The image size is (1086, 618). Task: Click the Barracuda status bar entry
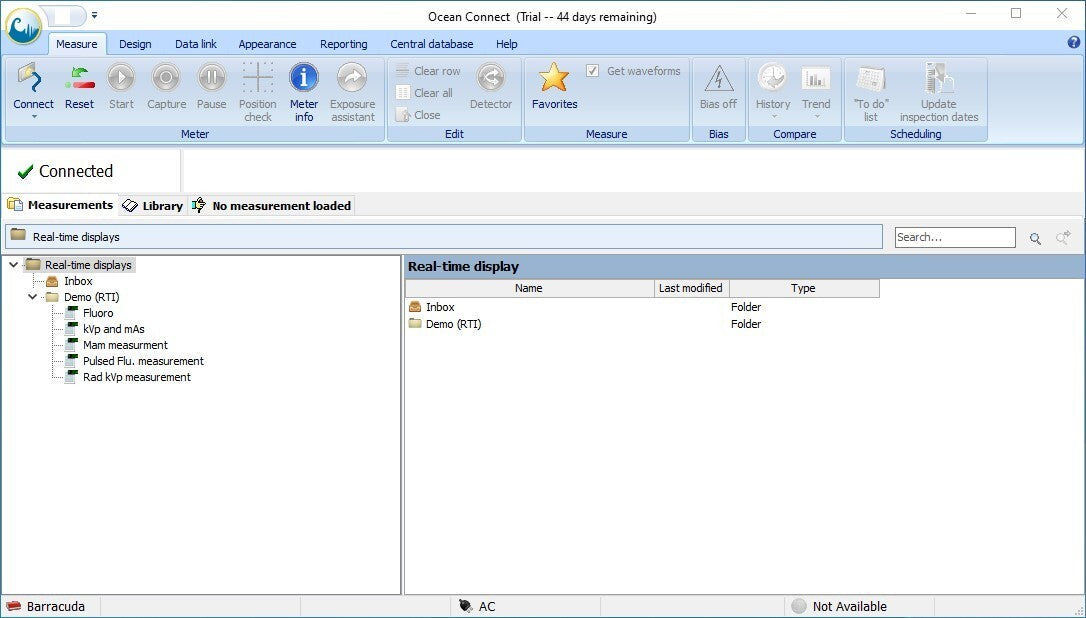pos(46,606)
